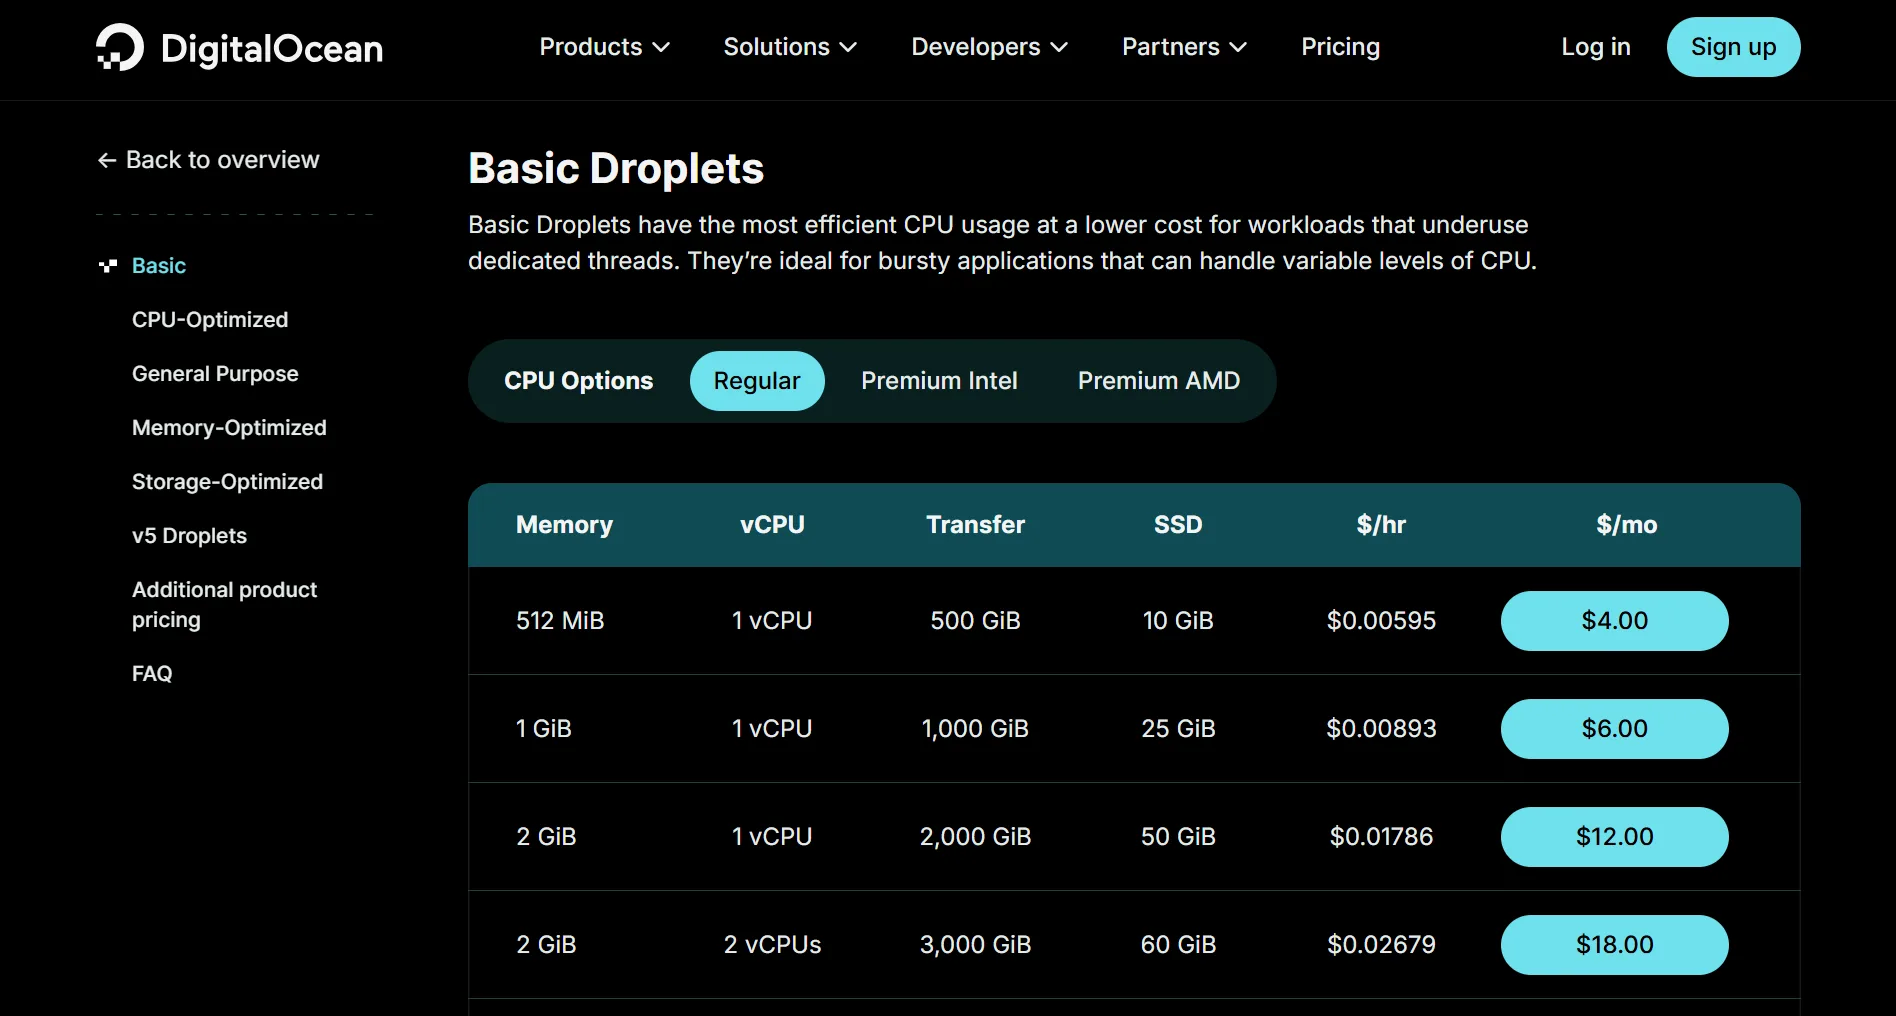Click the vCPU column header

tap(772, 525)
